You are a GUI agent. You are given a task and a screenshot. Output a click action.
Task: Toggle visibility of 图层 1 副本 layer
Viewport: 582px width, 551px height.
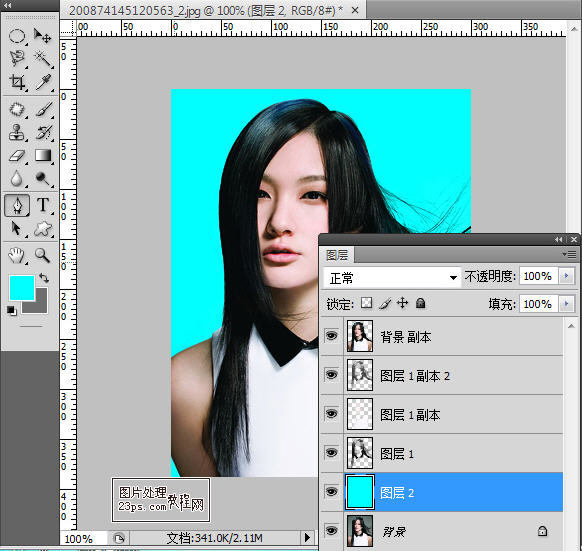tap(331, 413)
